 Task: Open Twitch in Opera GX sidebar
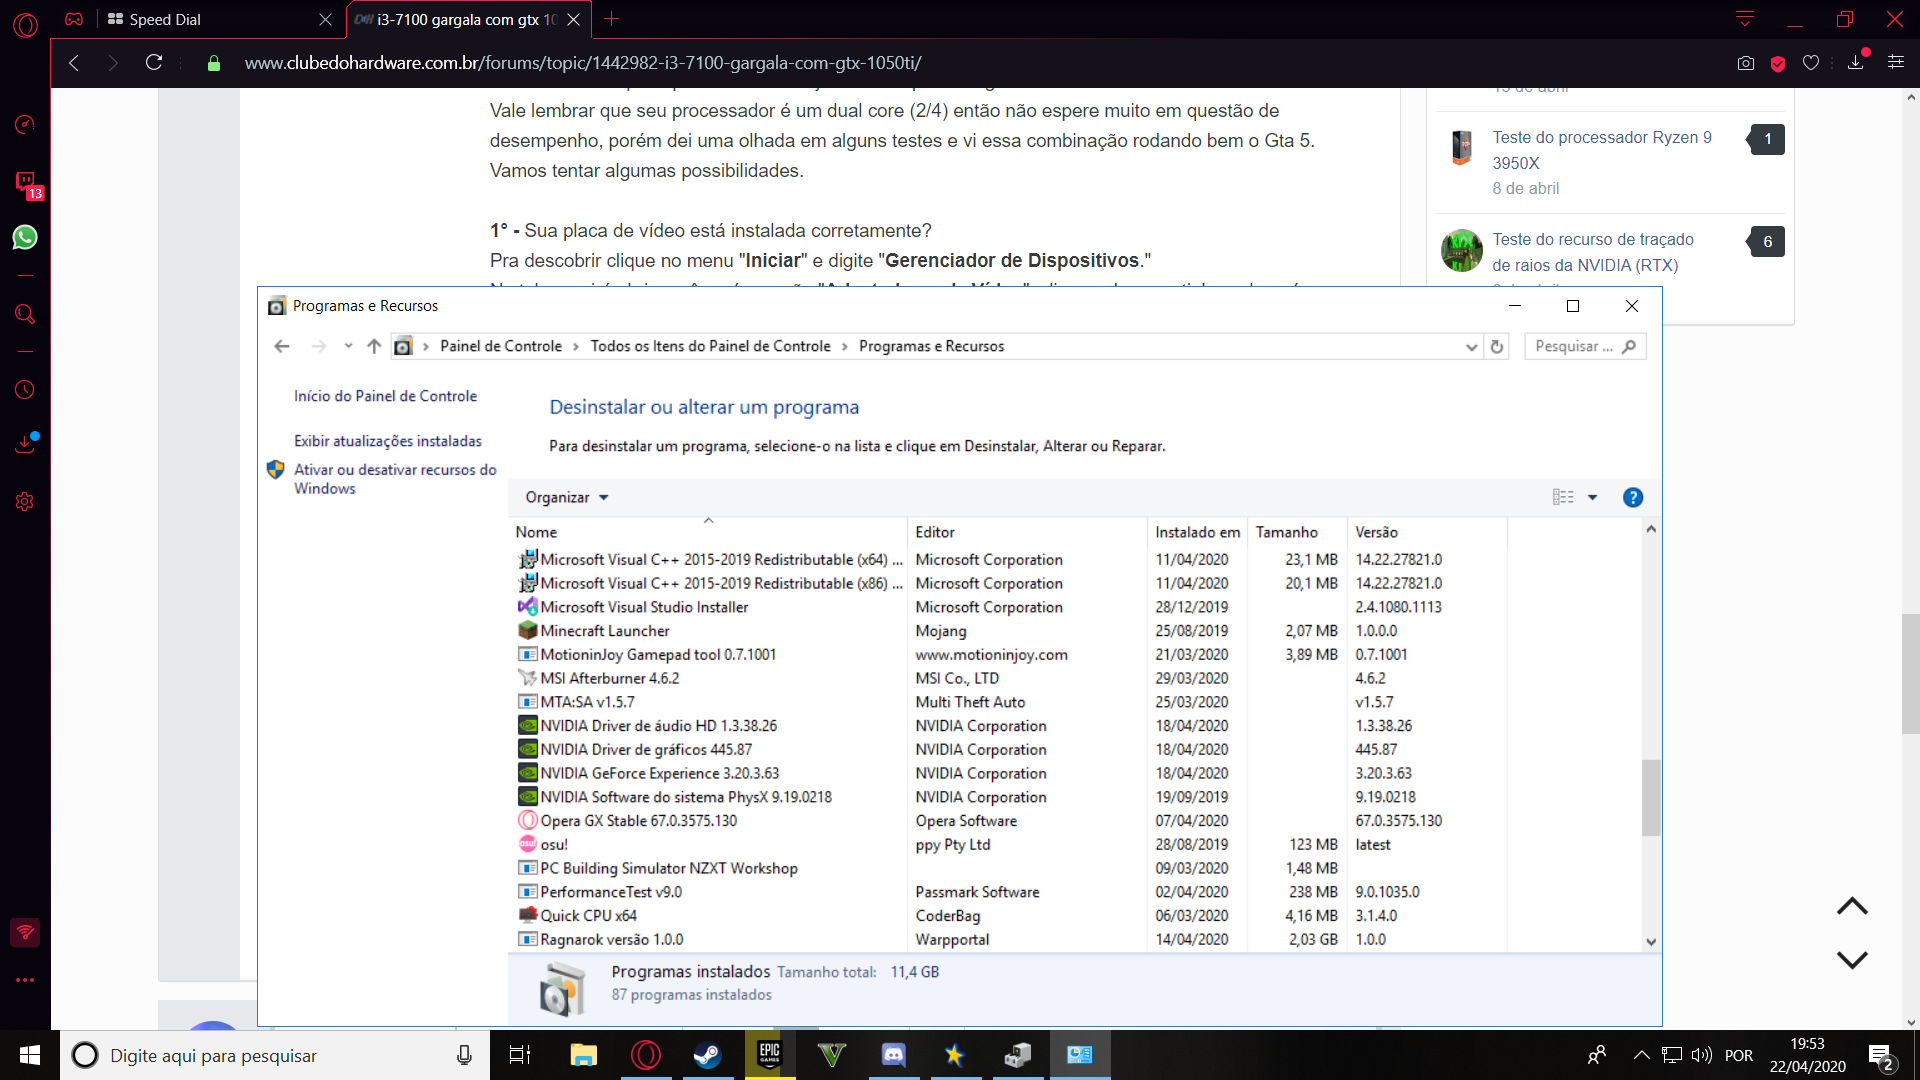tap(25, 182)
